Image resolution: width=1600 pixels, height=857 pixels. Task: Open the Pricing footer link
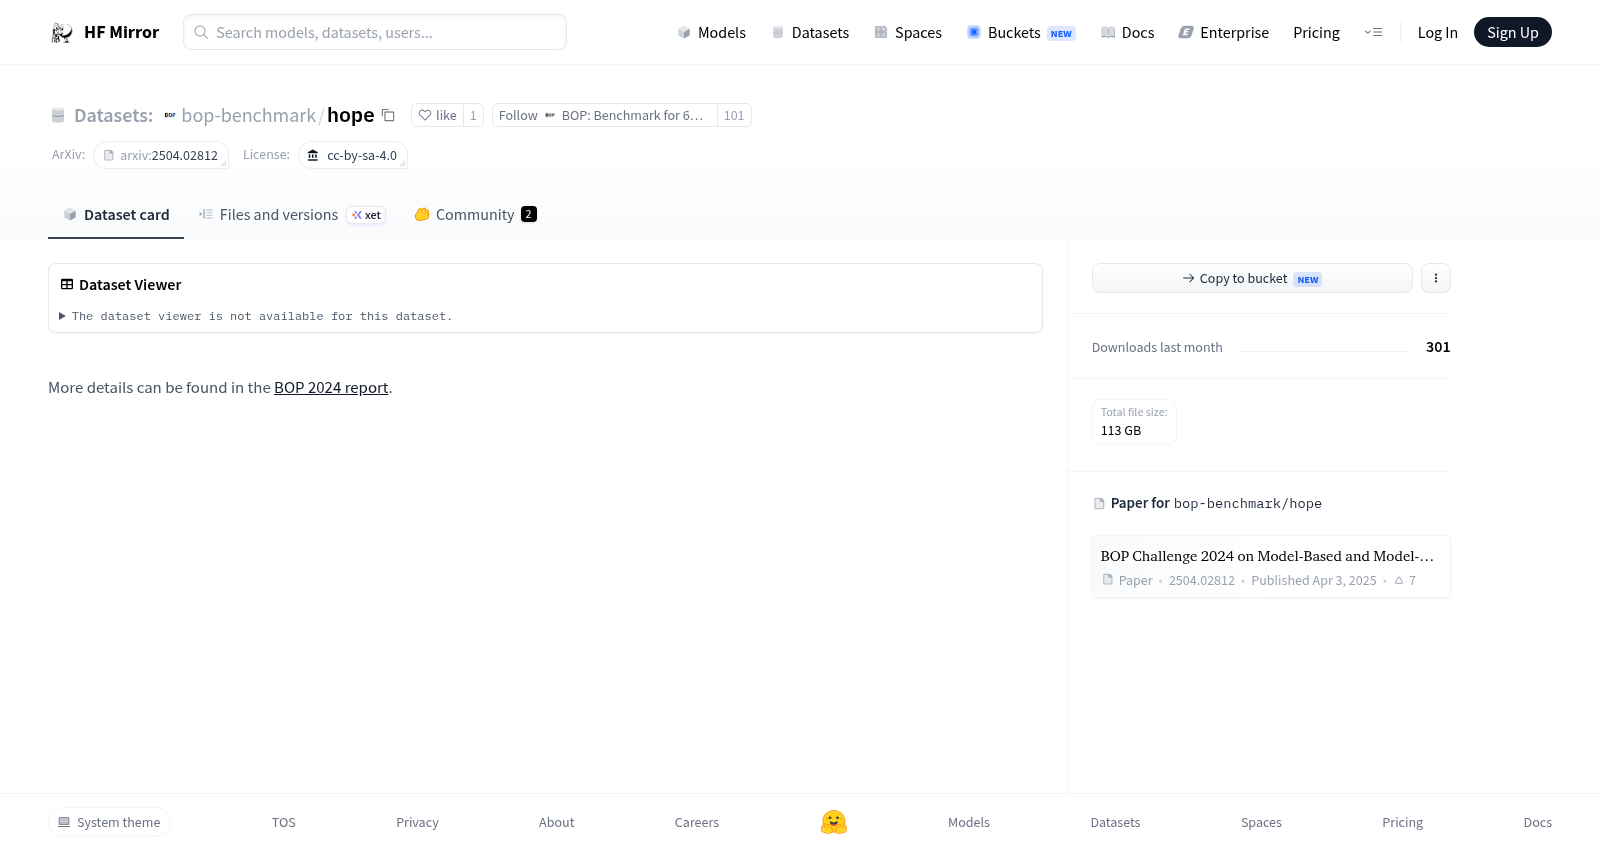pyautogui.click(x=1402, y=823)
